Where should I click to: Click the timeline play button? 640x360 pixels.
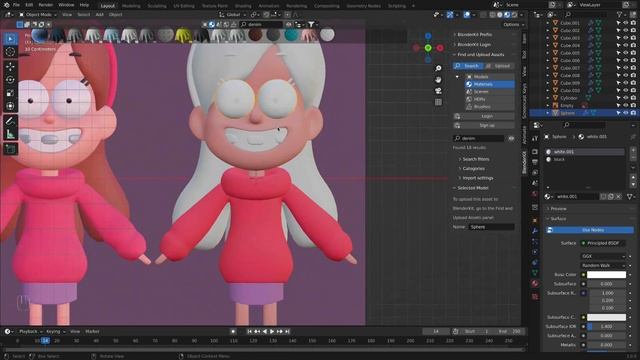pyautogui.click(x=272, y=332)
